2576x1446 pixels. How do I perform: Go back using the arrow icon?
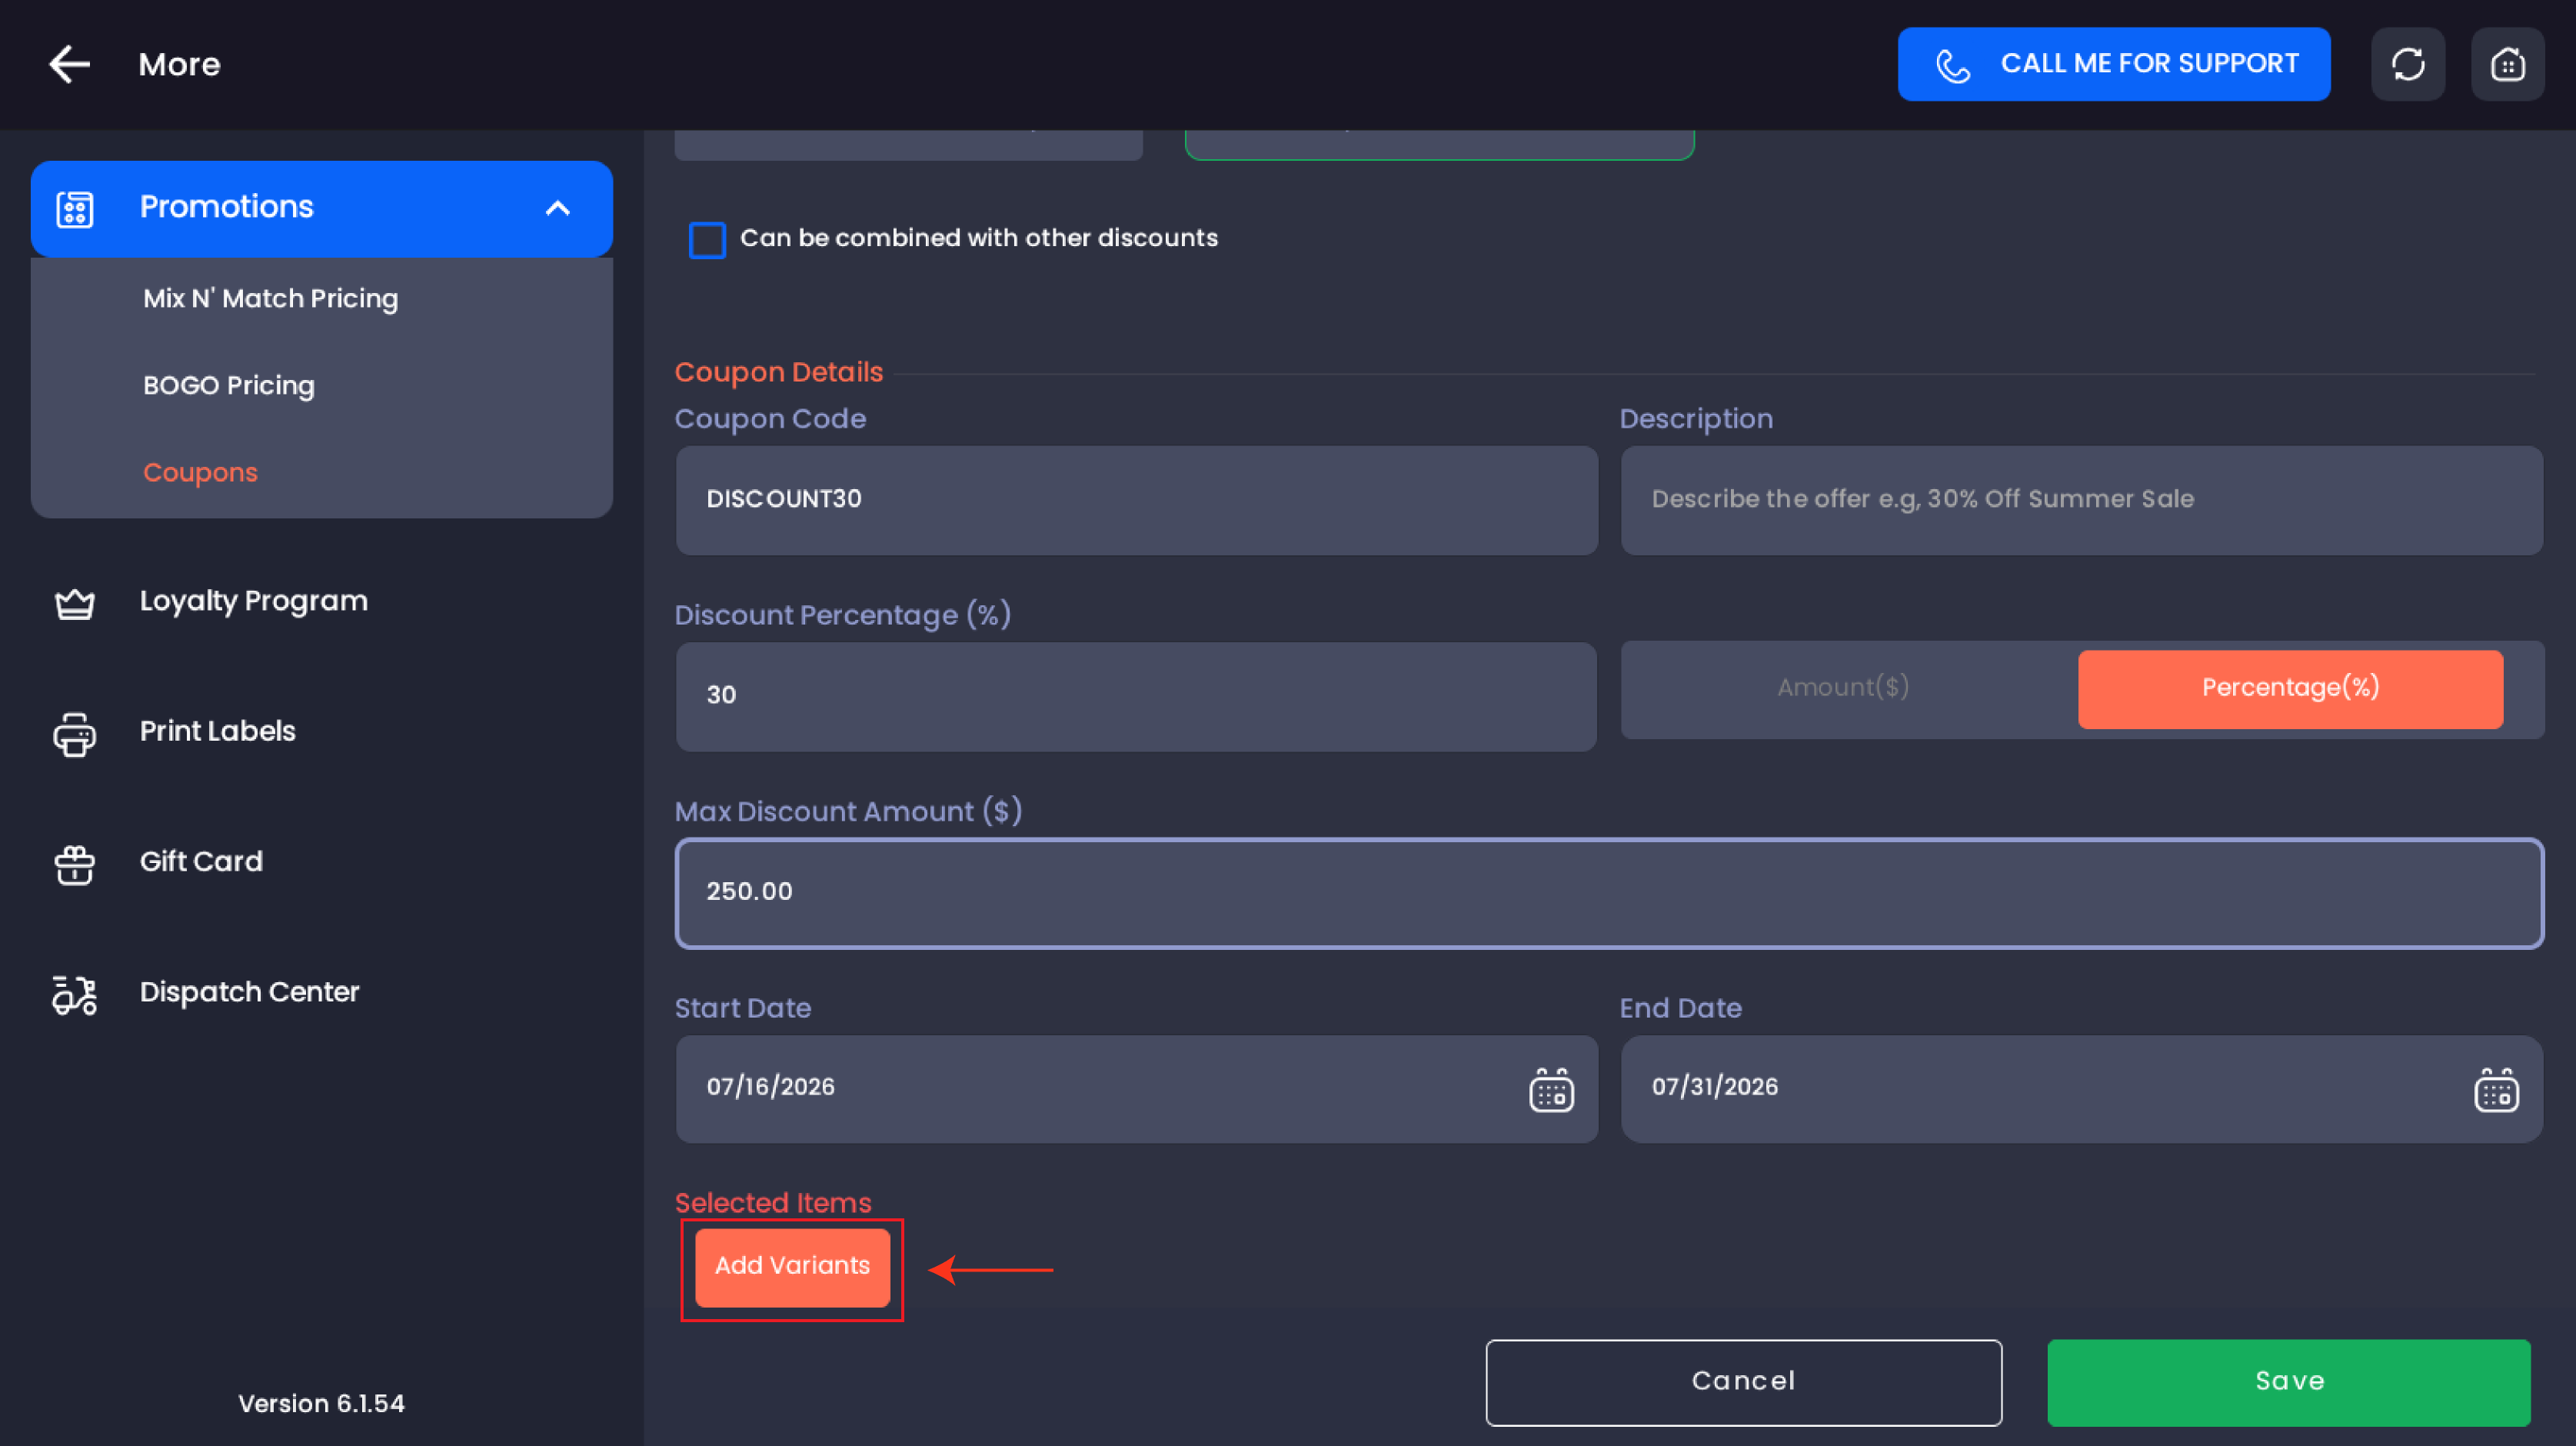pos(69,64)
